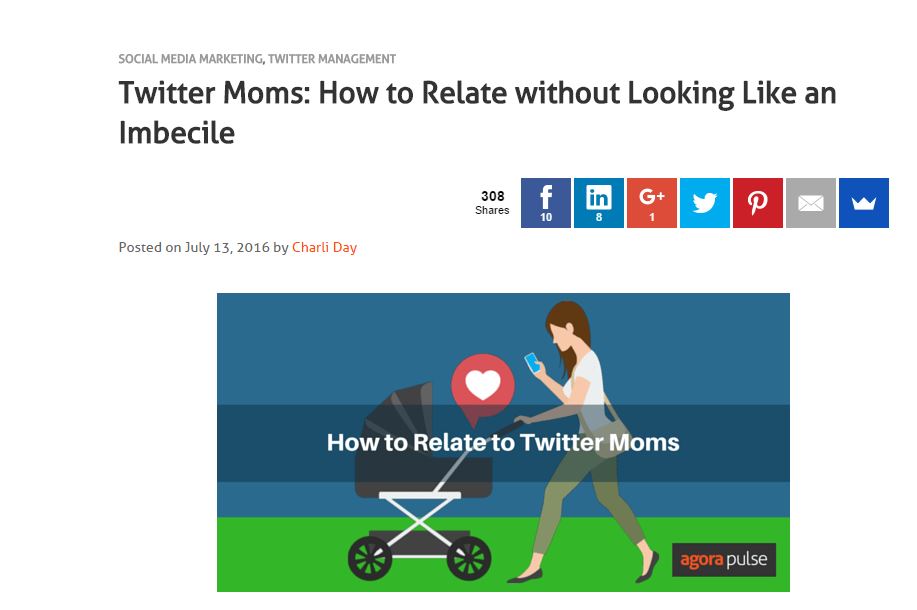Open the Social Media Marketing category
This screenshot has width=917, height=610.
coord(191,59)
